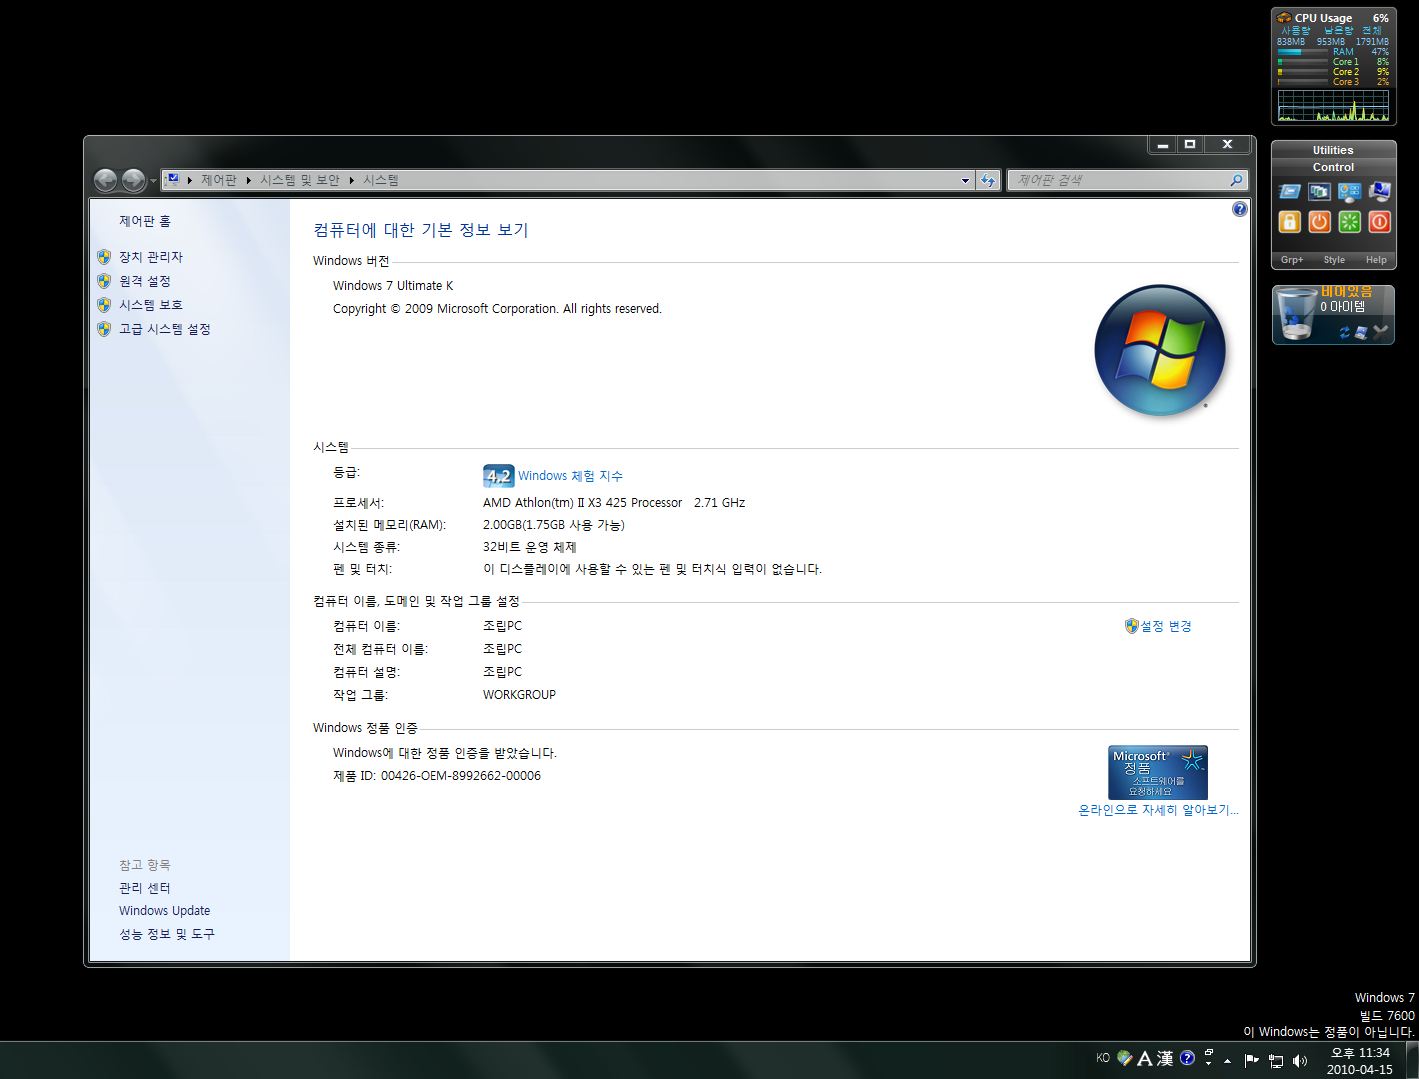Viewport: 1419px width, 1079px height.
Task: Click the shield icon beside 고급 시스템 설정
Action: point(104,329)
